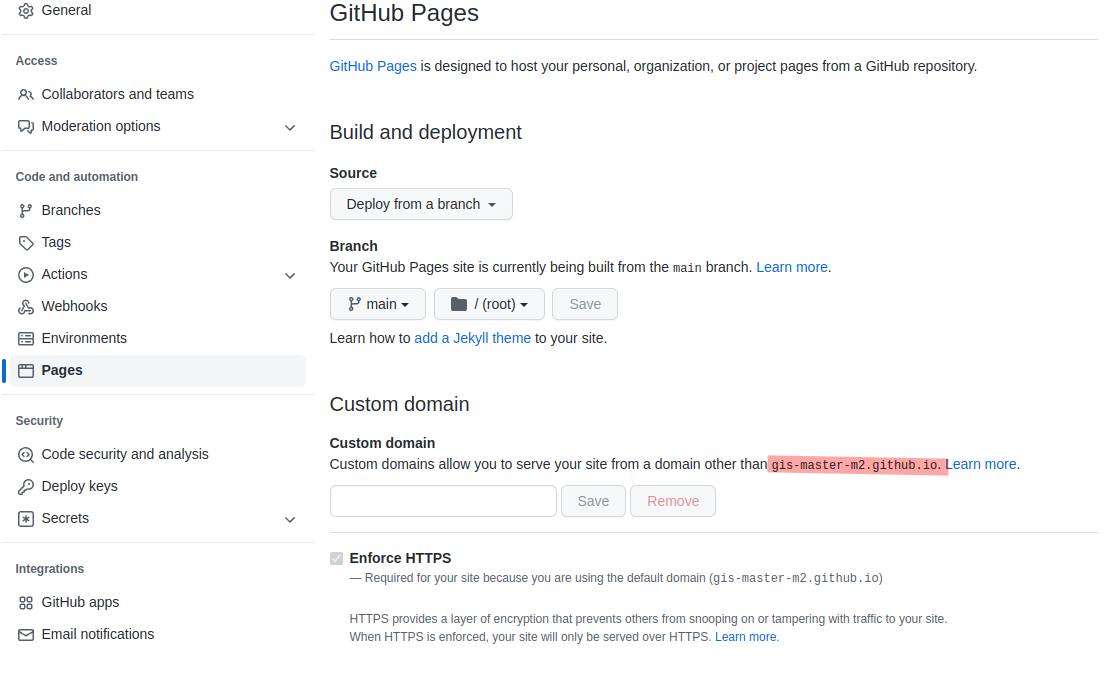Click the Build and deployment heading
Image resolution: width=1110 pixels, height=689 pixels.
pyautogui.click(x=425, y=132)
